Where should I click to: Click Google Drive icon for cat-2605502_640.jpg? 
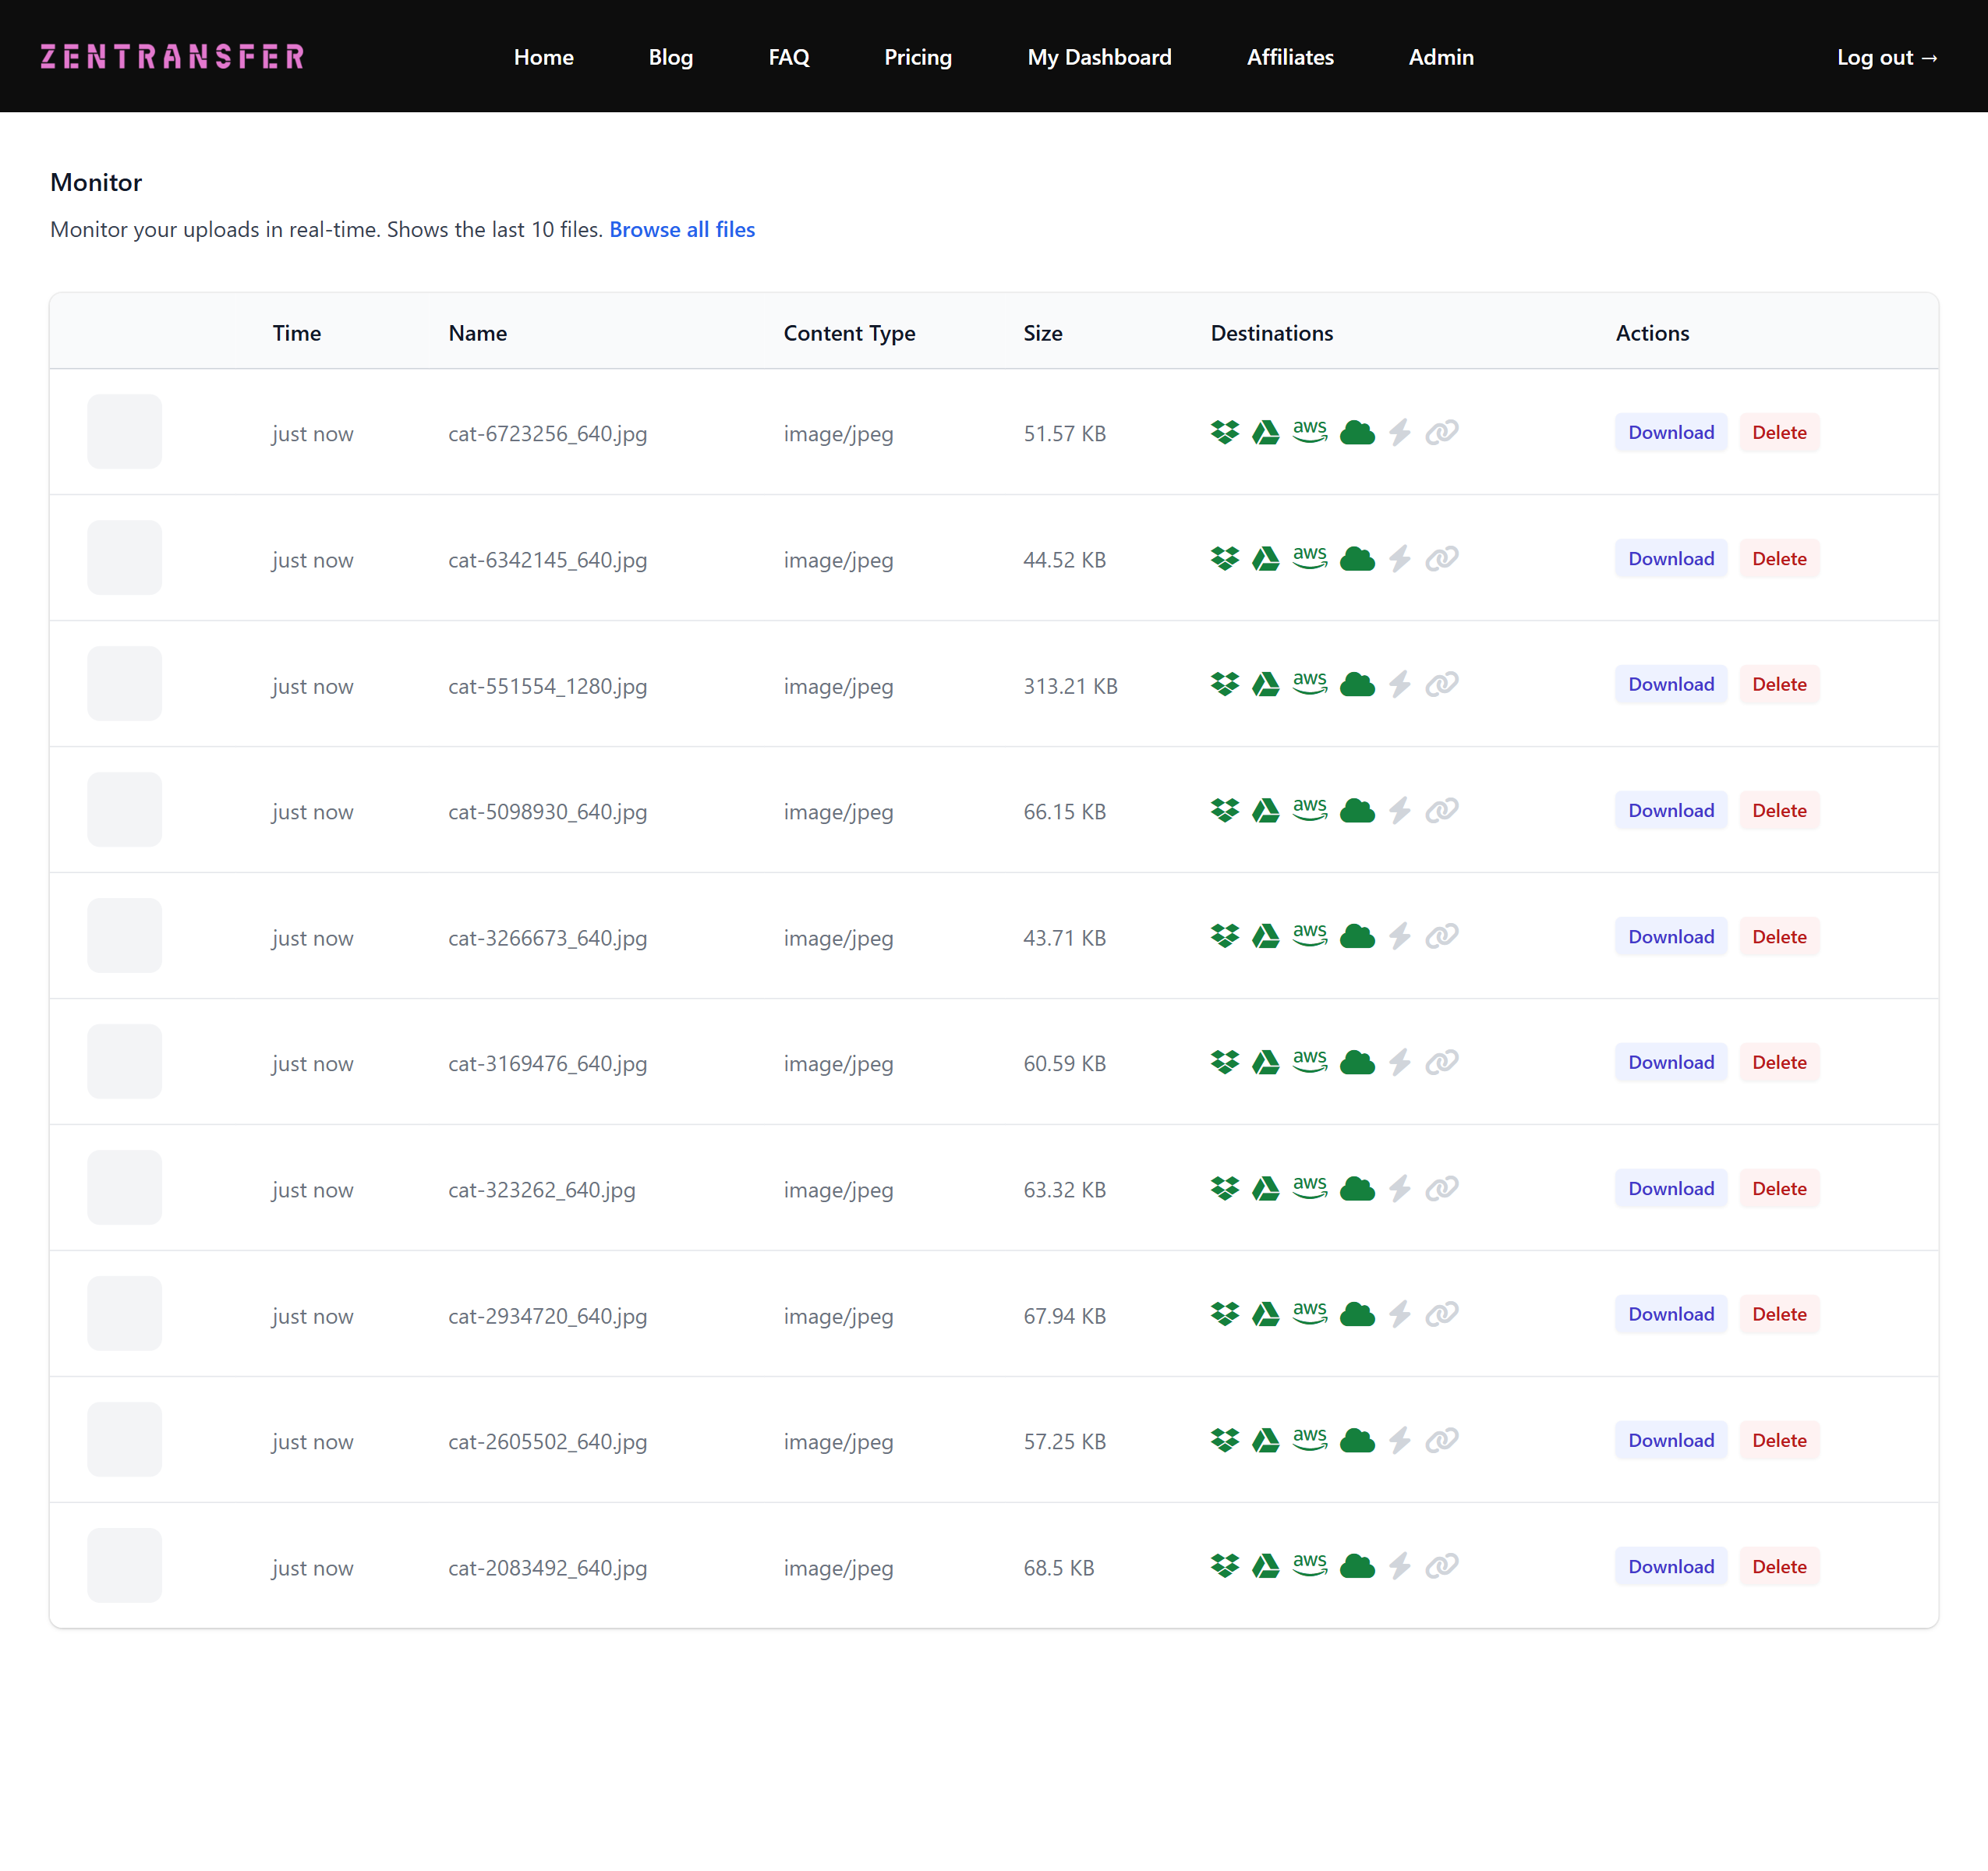pos(1265,1440)
